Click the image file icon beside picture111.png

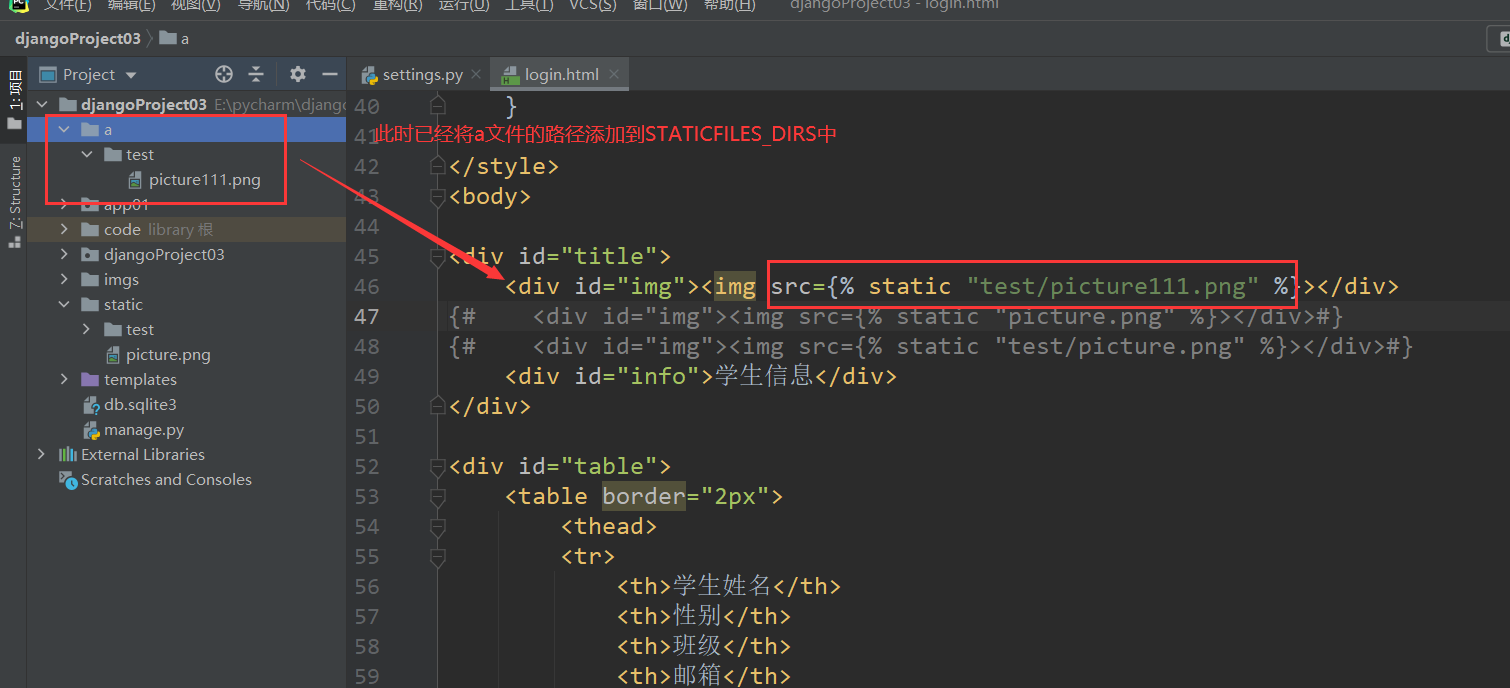(135, 180)
